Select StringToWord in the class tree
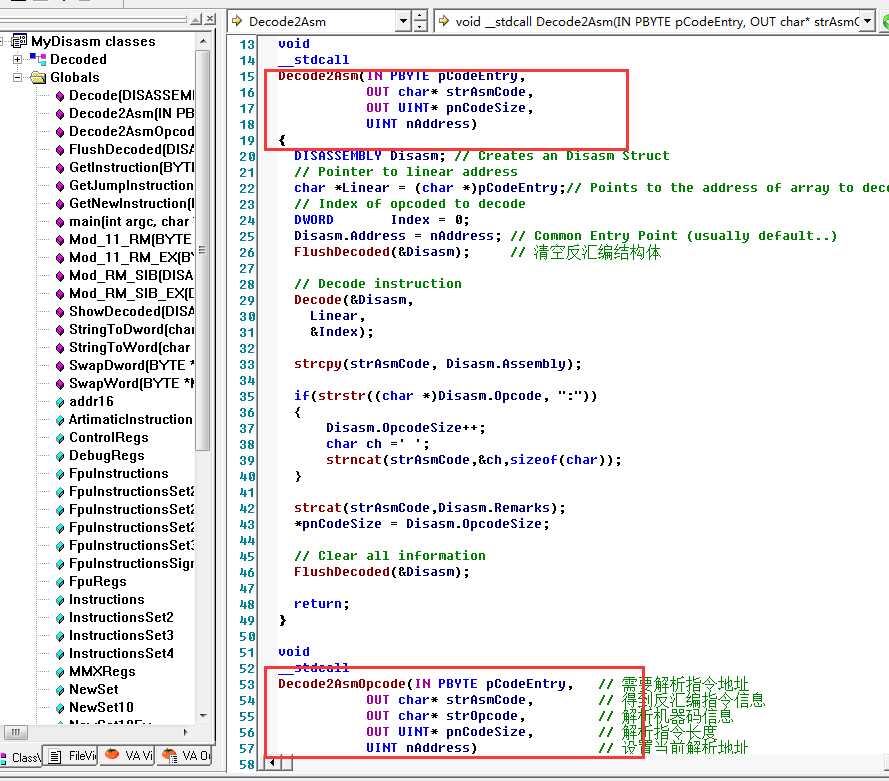889x781 pixels. 129,347
